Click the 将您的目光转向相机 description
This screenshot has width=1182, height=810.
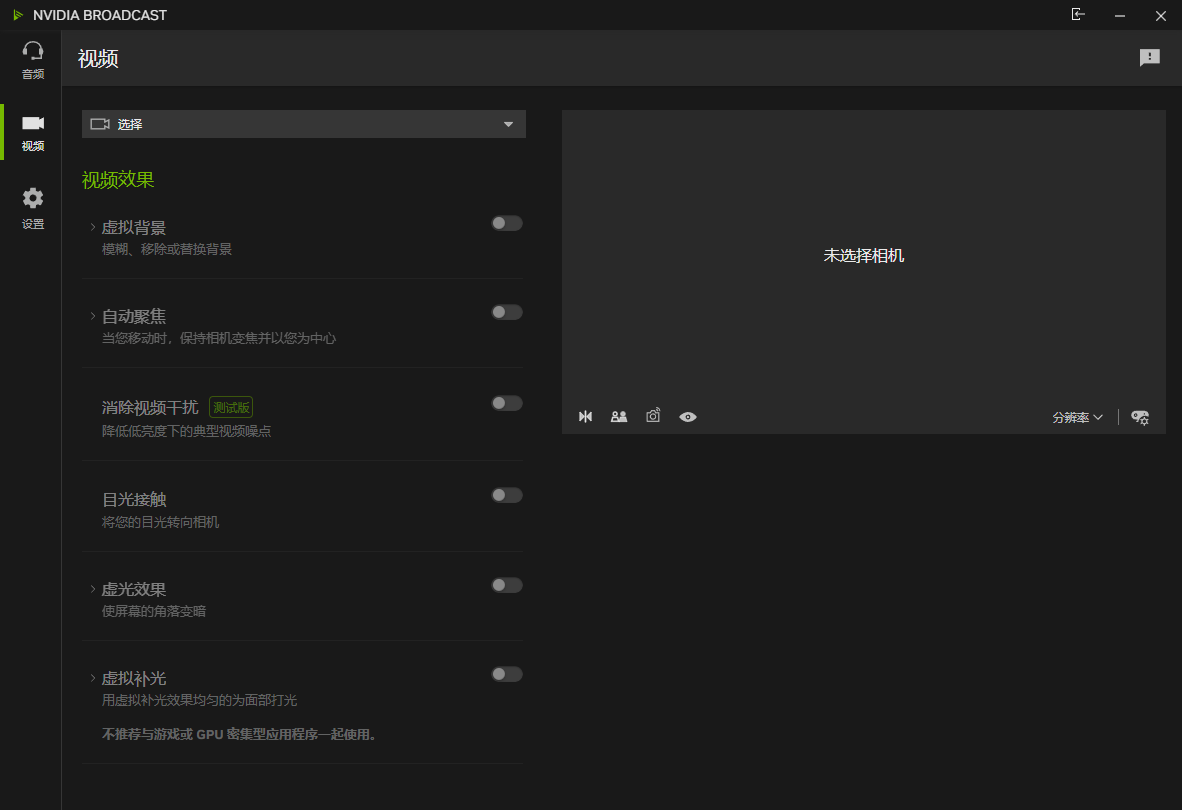161,522
